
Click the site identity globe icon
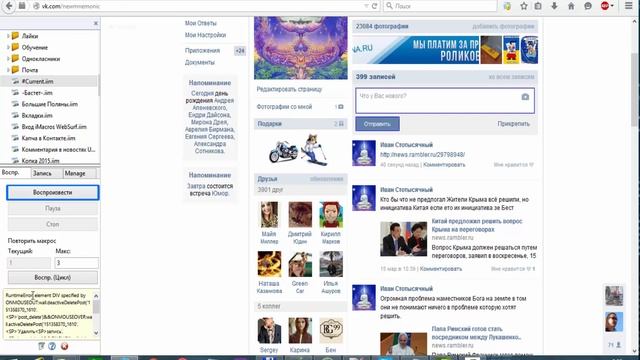click(x=36, y=6)
